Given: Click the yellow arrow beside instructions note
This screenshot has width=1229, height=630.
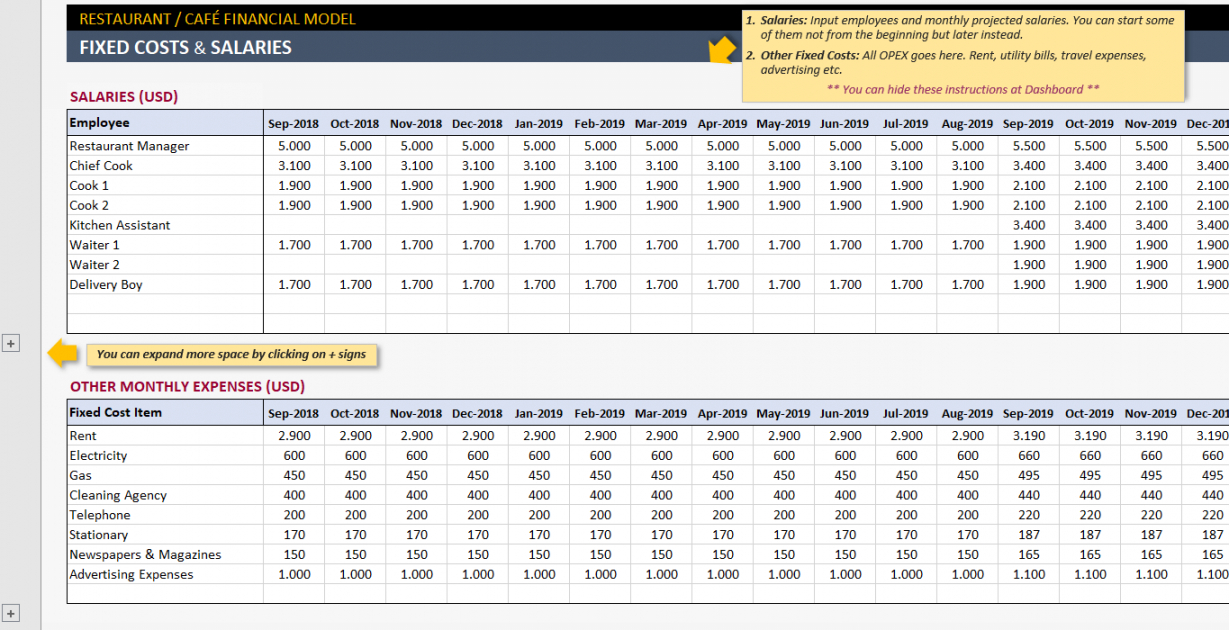Looking at the screenshot, I should (x=721, y=51).
